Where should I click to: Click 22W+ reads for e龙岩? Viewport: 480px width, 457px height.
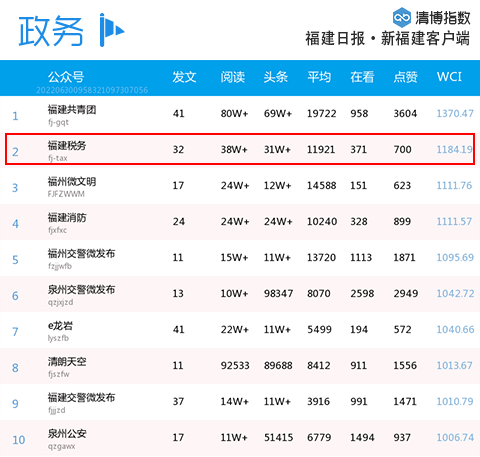pyautogui.click(x=234, y=330)
